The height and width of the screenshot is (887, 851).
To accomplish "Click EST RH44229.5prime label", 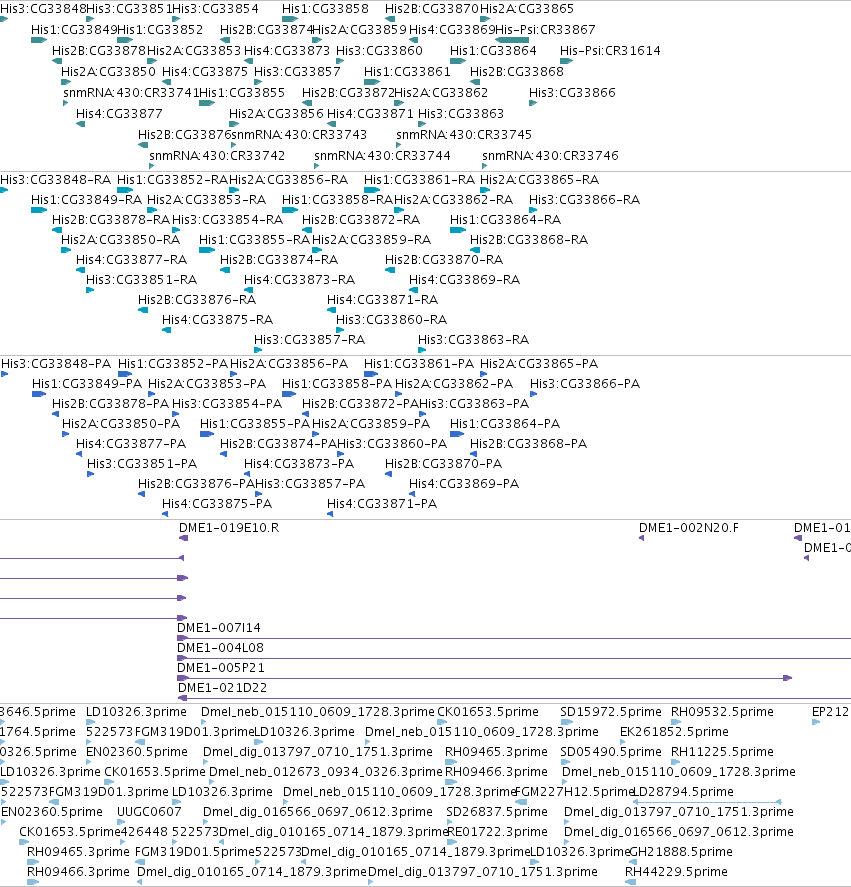I will (x=676, y=871).
